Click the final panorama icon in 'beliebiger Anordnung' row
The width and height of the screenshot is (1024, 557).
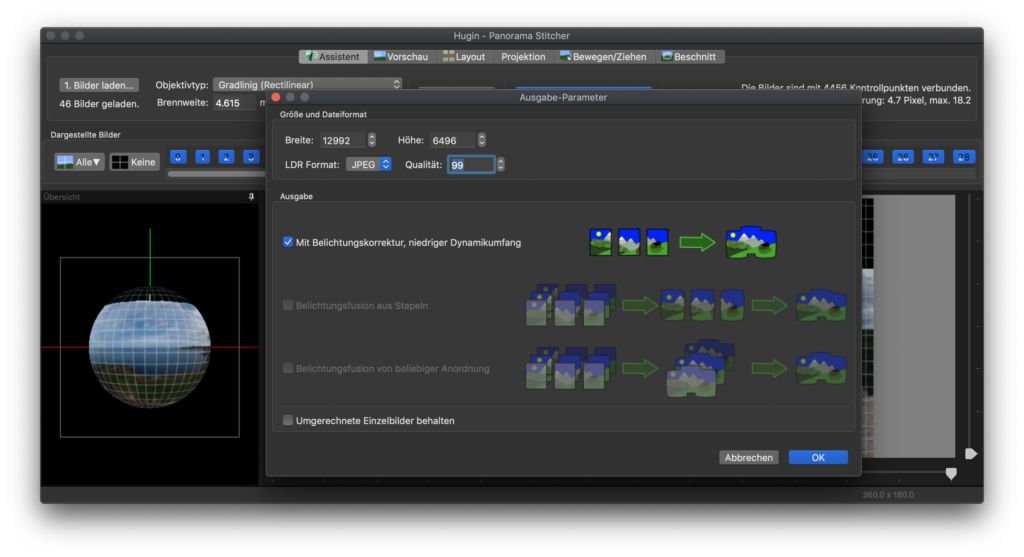point(821,368)
